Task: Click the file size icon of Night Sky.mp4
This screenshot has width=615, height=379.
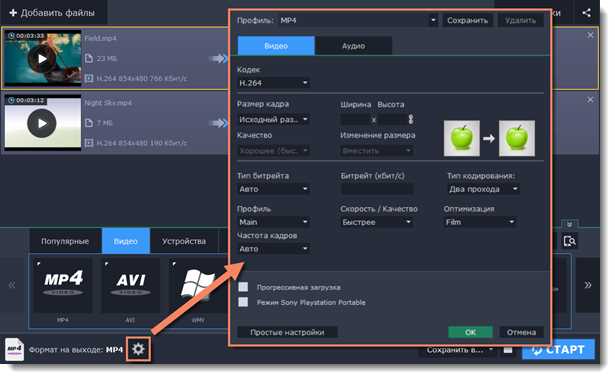Action: point(89,123)
